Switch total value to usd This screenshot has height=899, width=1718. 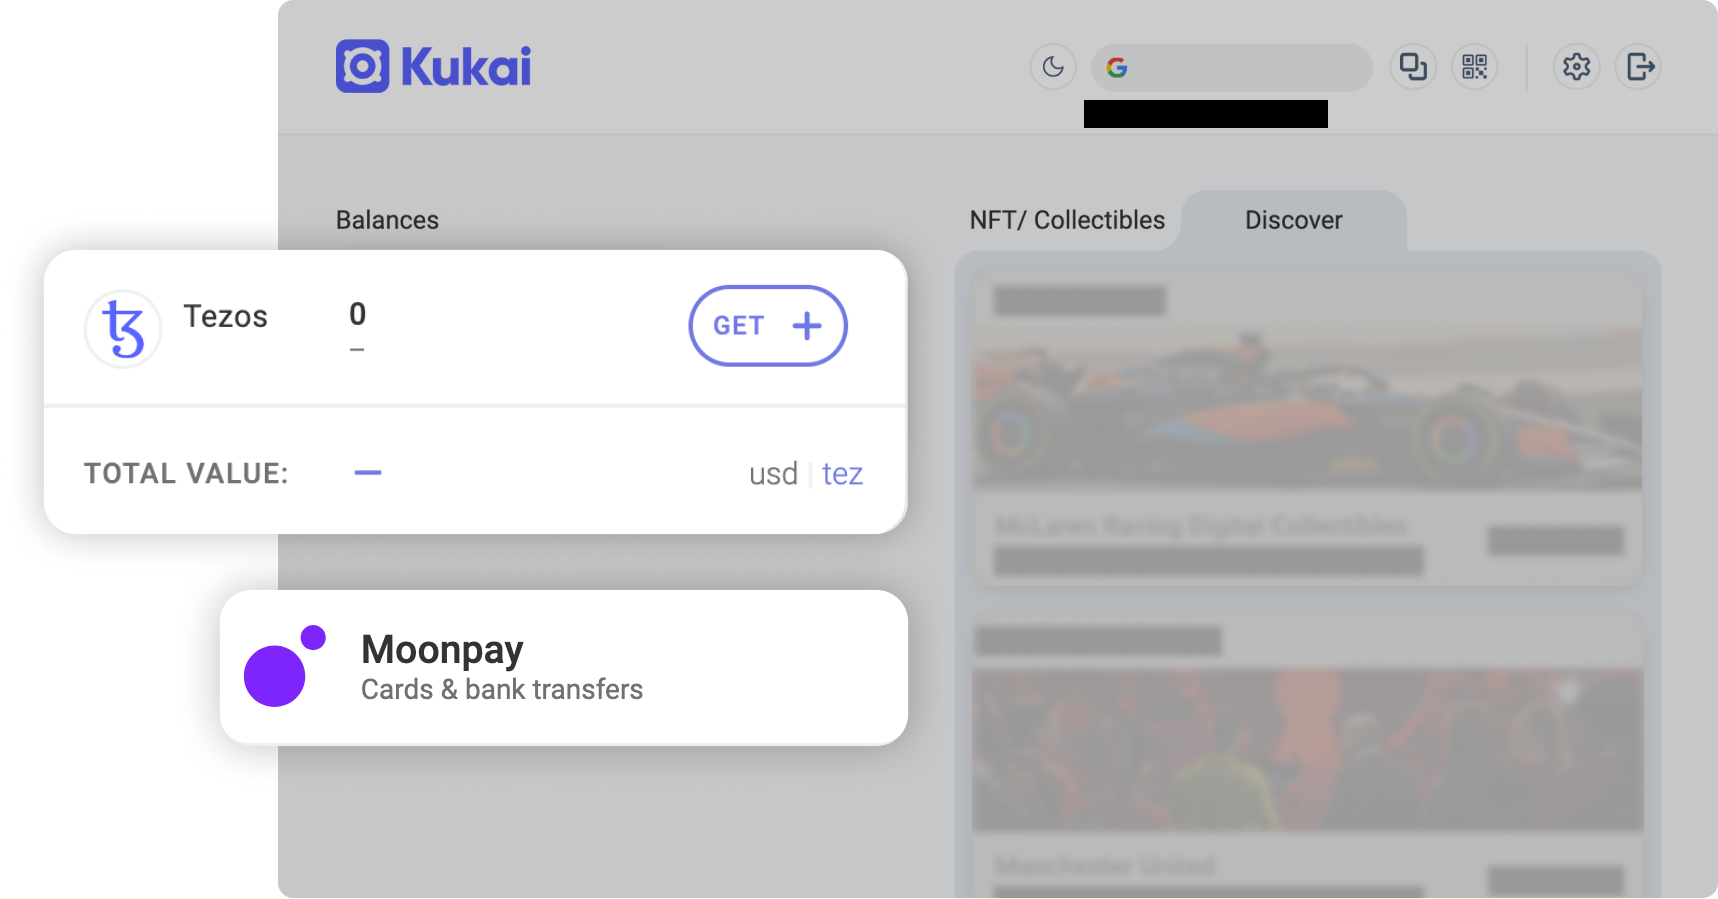click(773, 474)
